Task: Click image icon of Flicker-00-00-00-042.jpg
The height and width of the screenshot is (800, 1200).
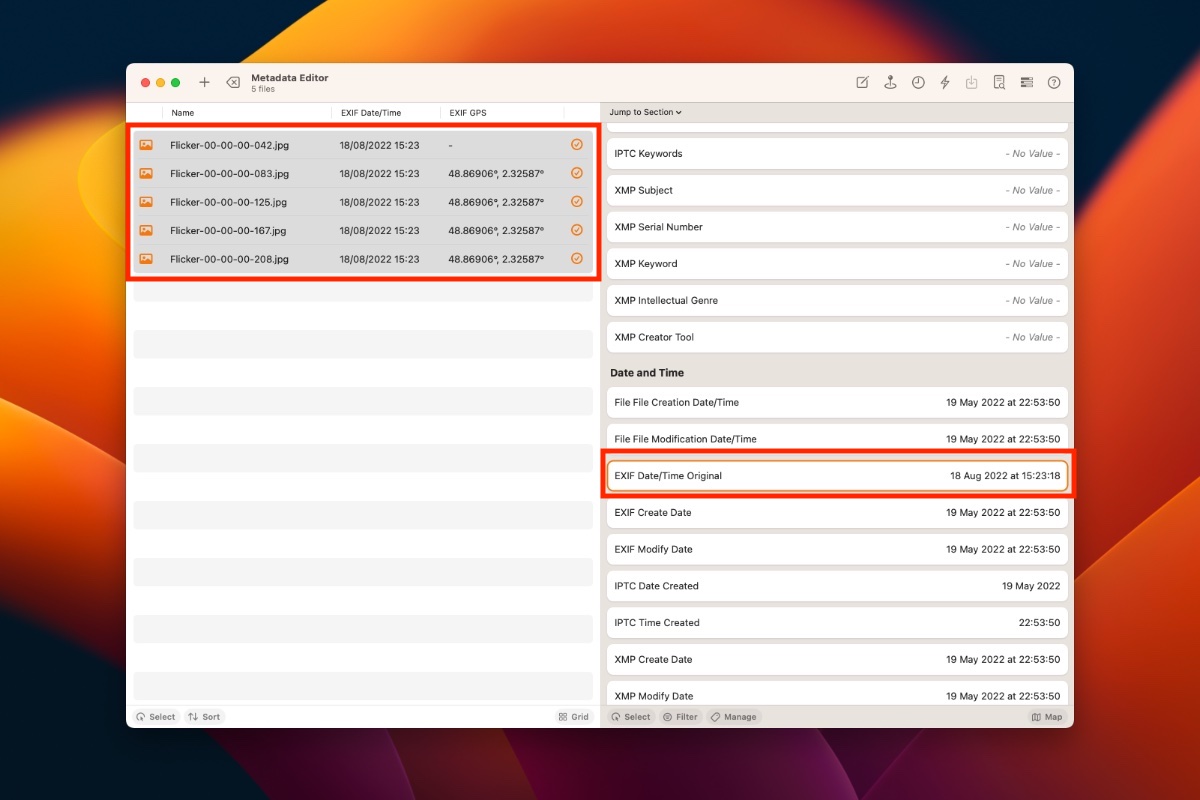Action: [x=146, y=145]
